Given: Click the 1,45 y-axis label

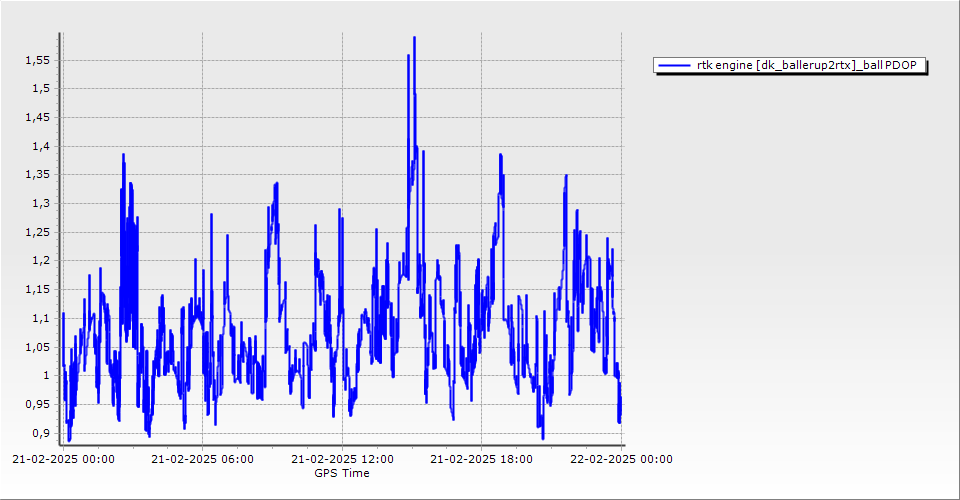Looking at the screenshot, I should 37,117.
